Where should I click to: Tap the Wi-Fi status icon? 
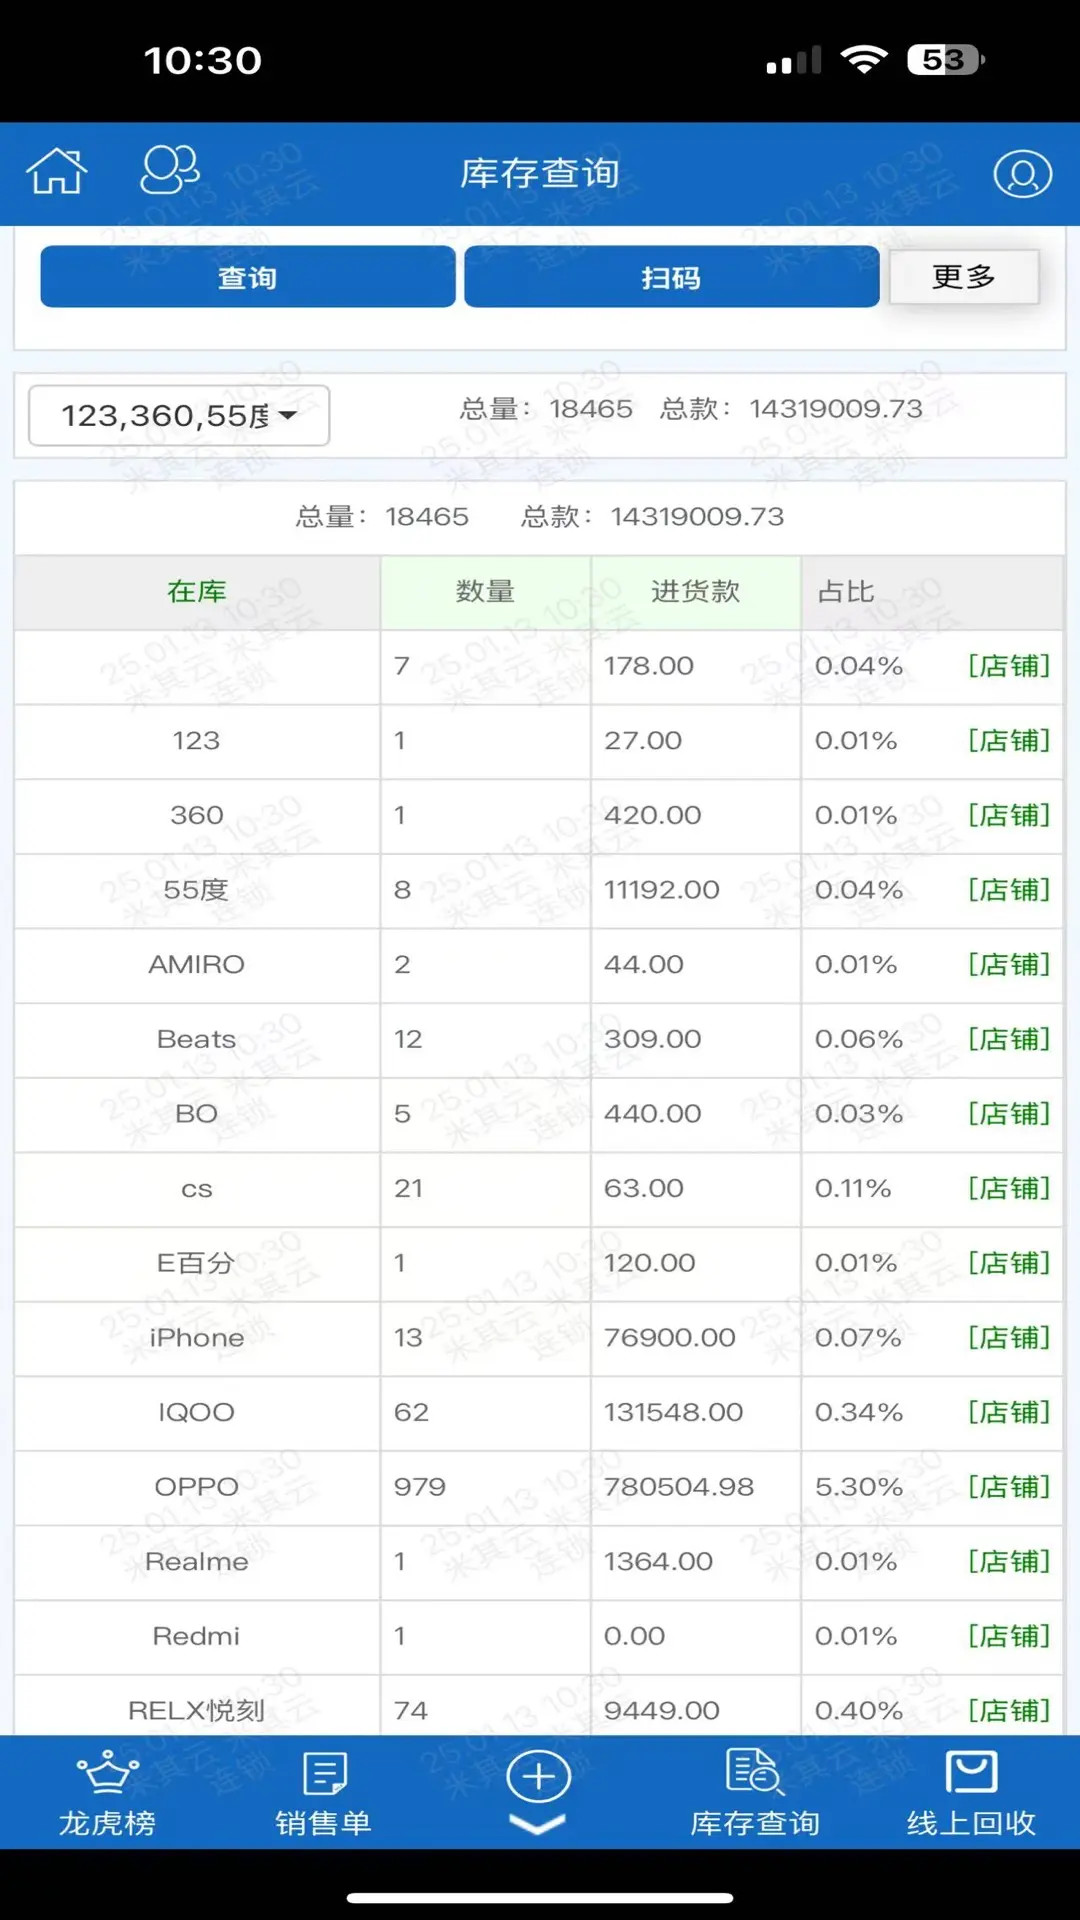pos(864,60)
